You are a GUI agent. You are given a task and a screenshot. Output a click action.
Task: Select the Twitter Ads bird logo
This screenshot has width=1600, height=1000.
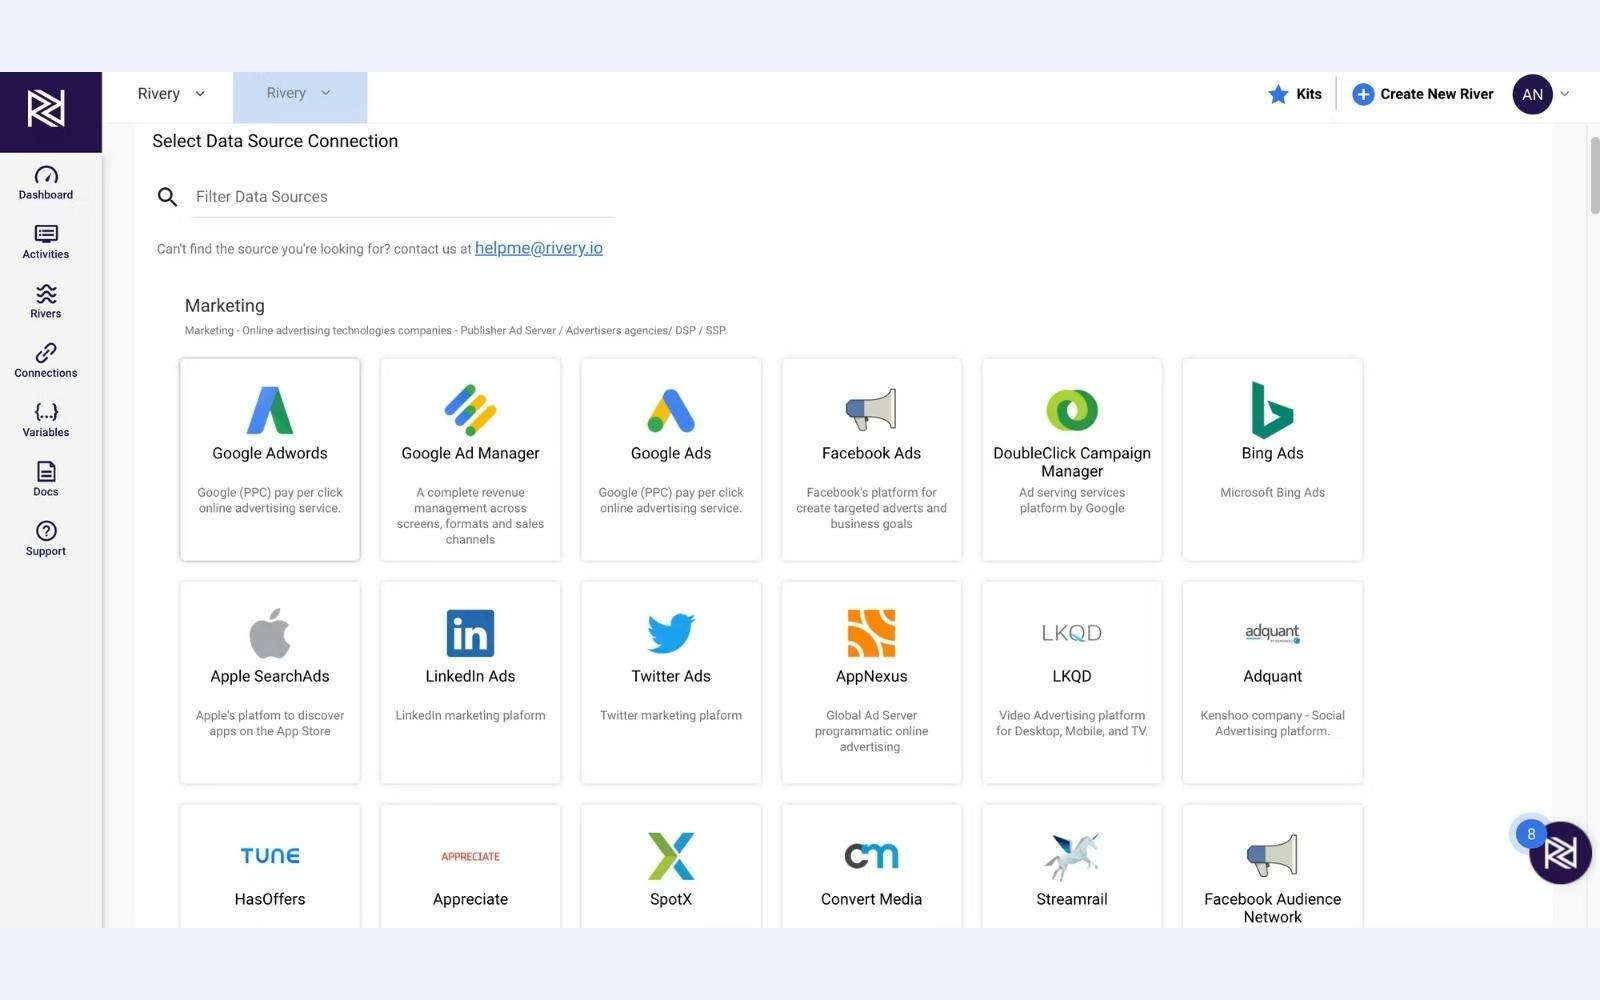click(x=671, y=633)
